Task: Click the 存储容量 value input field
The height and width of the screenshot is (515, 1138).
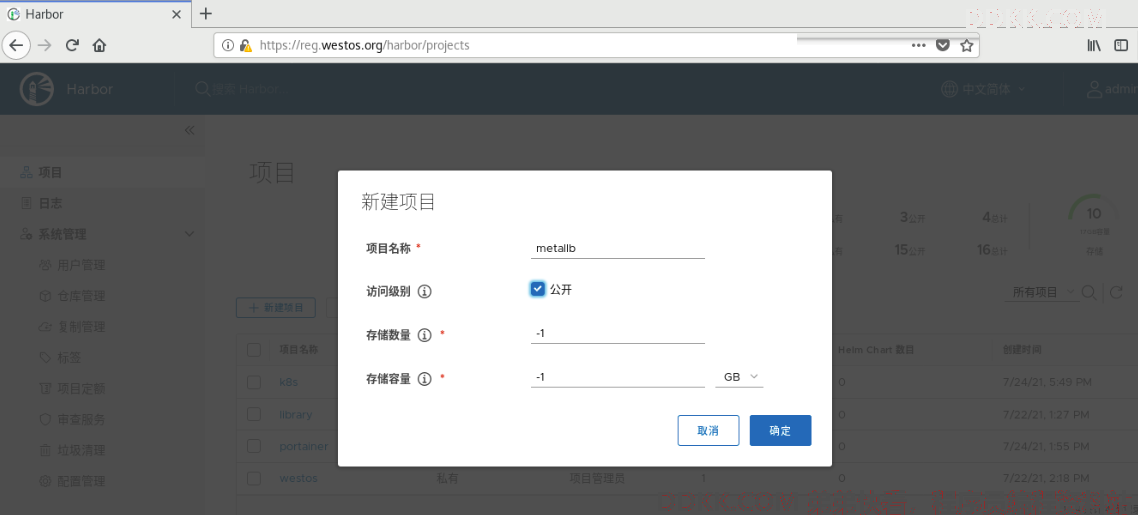Action: (x=618, y=377)
